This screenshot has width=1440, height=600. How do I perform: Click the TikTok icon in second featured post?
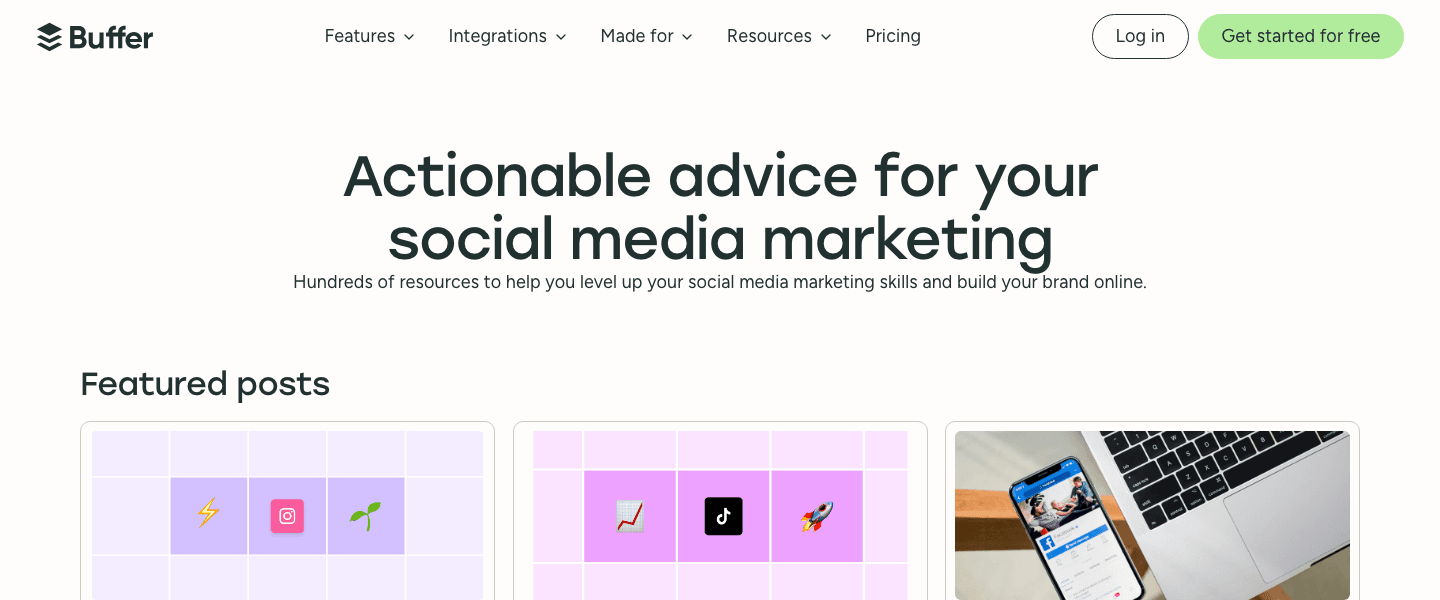(x=724, y=516)
